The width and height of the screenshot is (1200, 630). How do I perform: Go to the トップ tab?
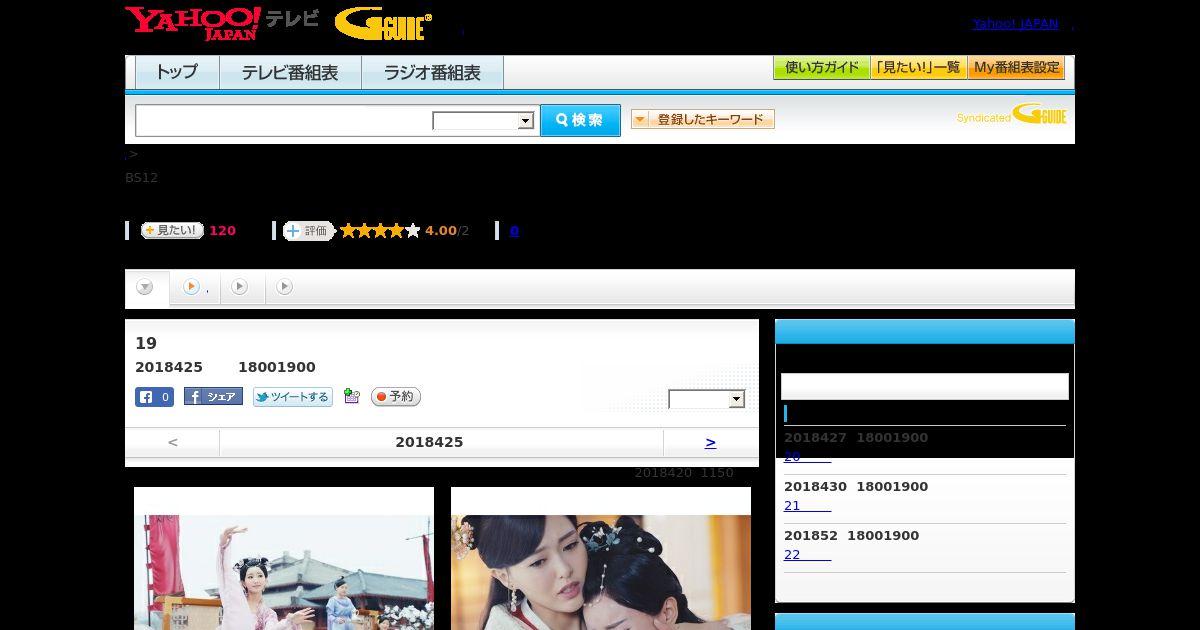(x=177, y=73)
